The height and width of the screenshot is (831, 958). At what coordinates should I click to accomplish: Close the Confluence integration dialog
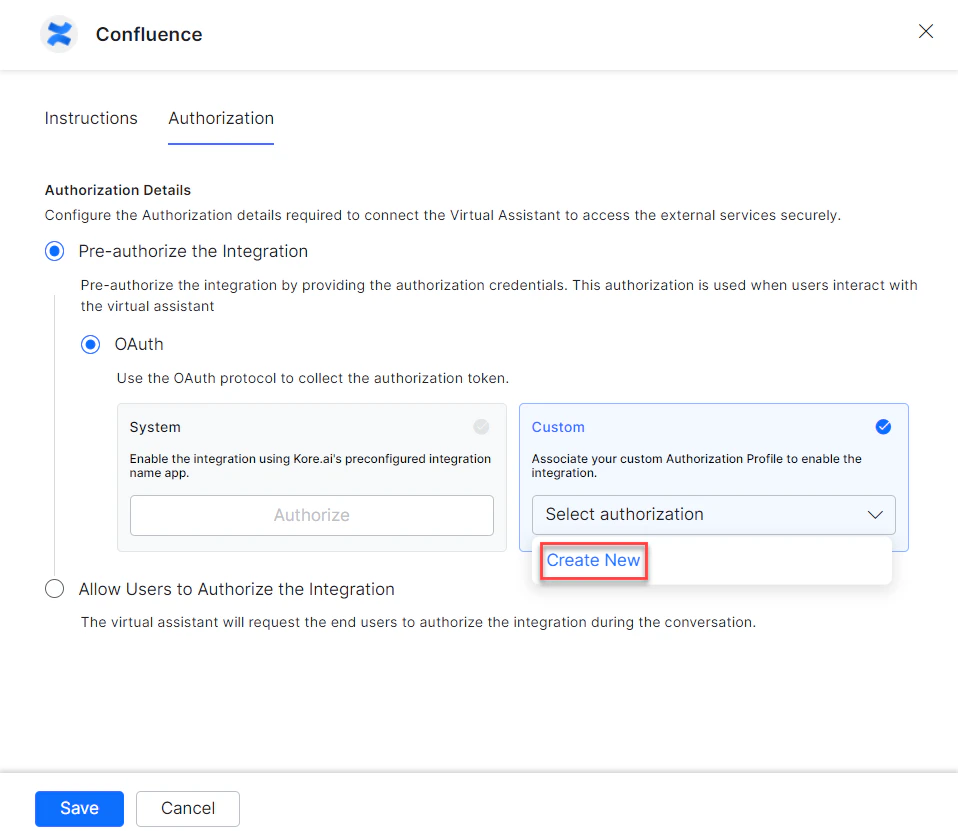pos(925,31)
